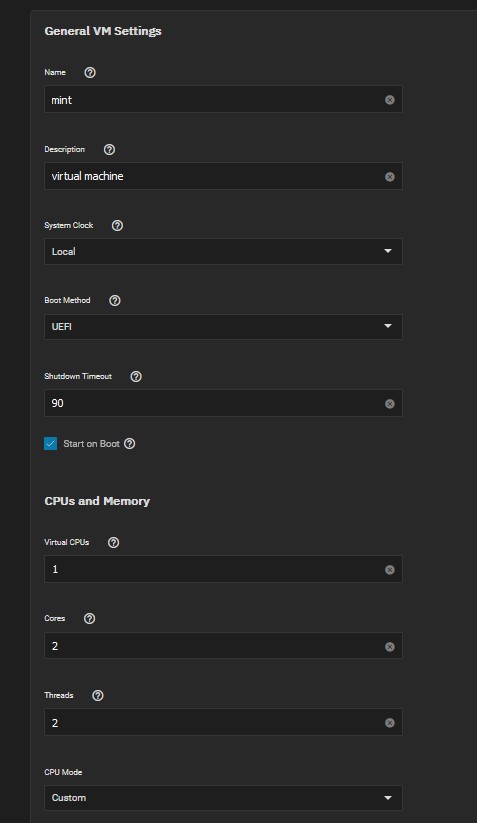Open System Clock help icon

tap(117, 225)
